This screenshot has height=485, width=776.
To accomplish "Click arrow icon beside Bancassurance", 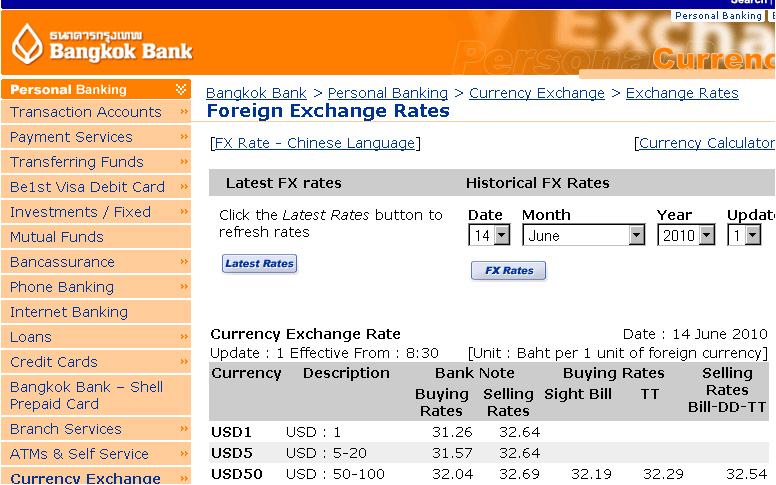I will tap(184, 261).
